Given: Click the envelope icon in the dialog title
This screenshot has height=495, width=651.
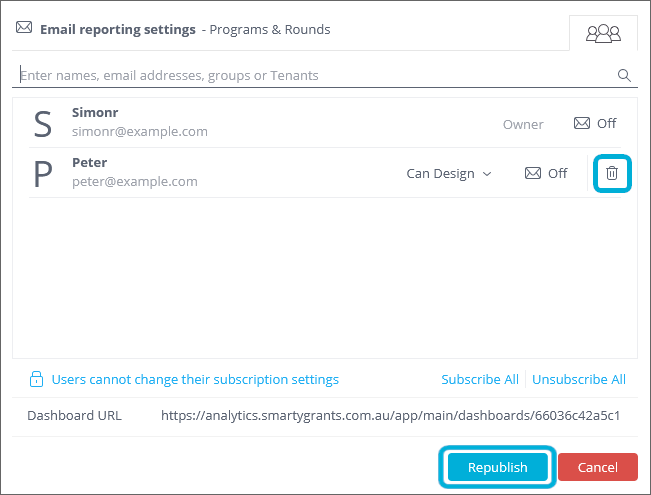Looking at the screenshot, I should (24, 28).
